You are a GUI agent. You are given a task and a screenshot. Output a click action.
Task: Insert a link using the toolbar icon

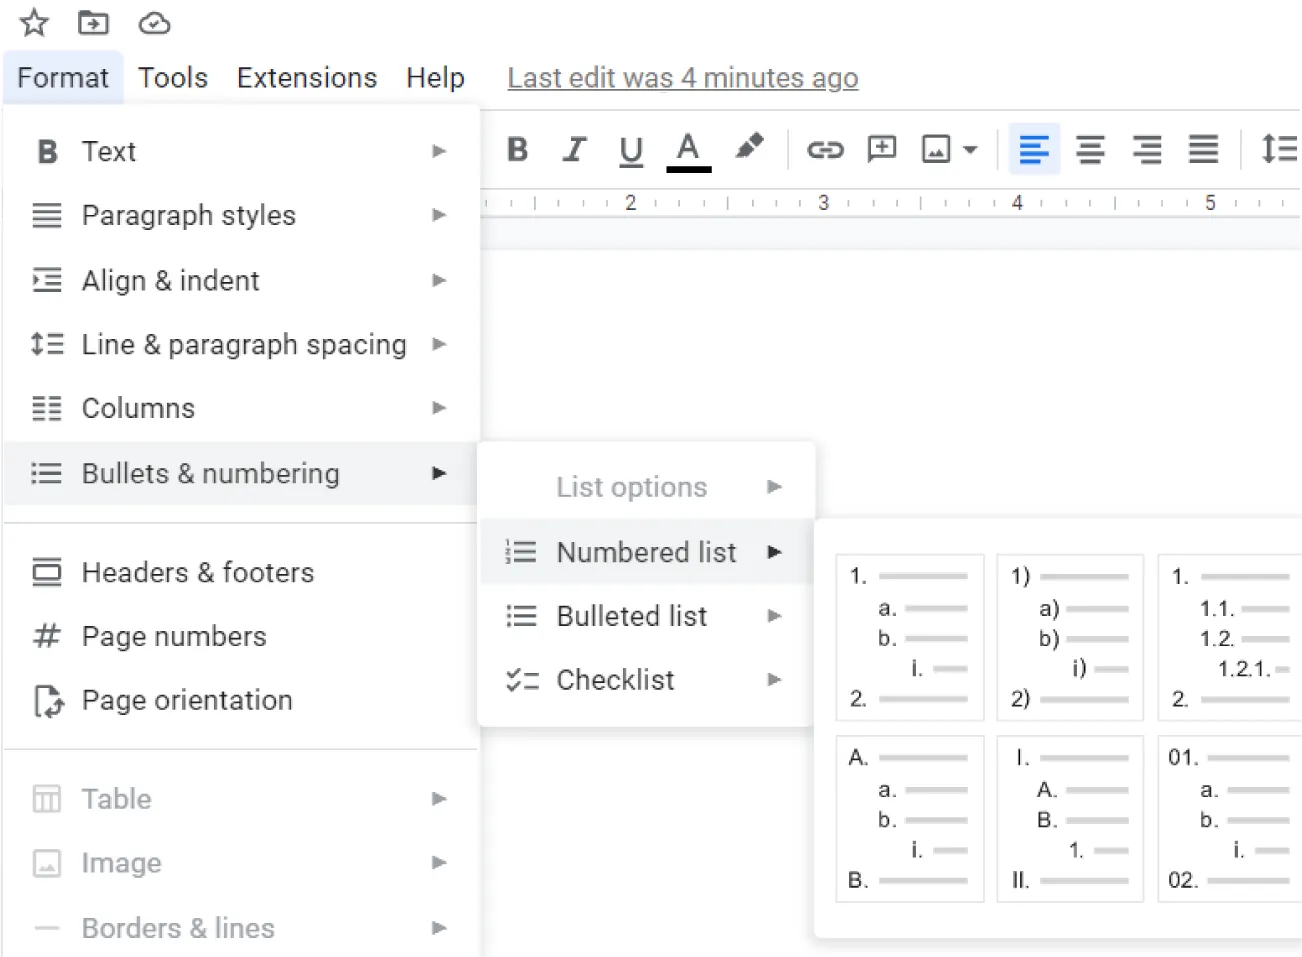coord(824,149)
